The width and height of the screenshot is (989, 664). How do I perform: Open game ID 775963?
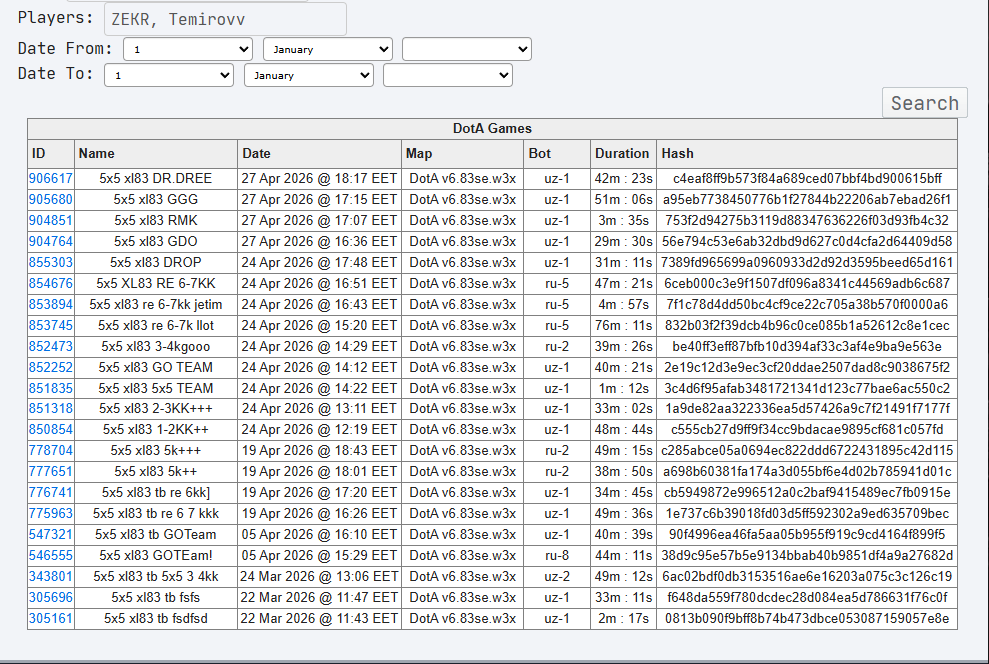point(50,513)
